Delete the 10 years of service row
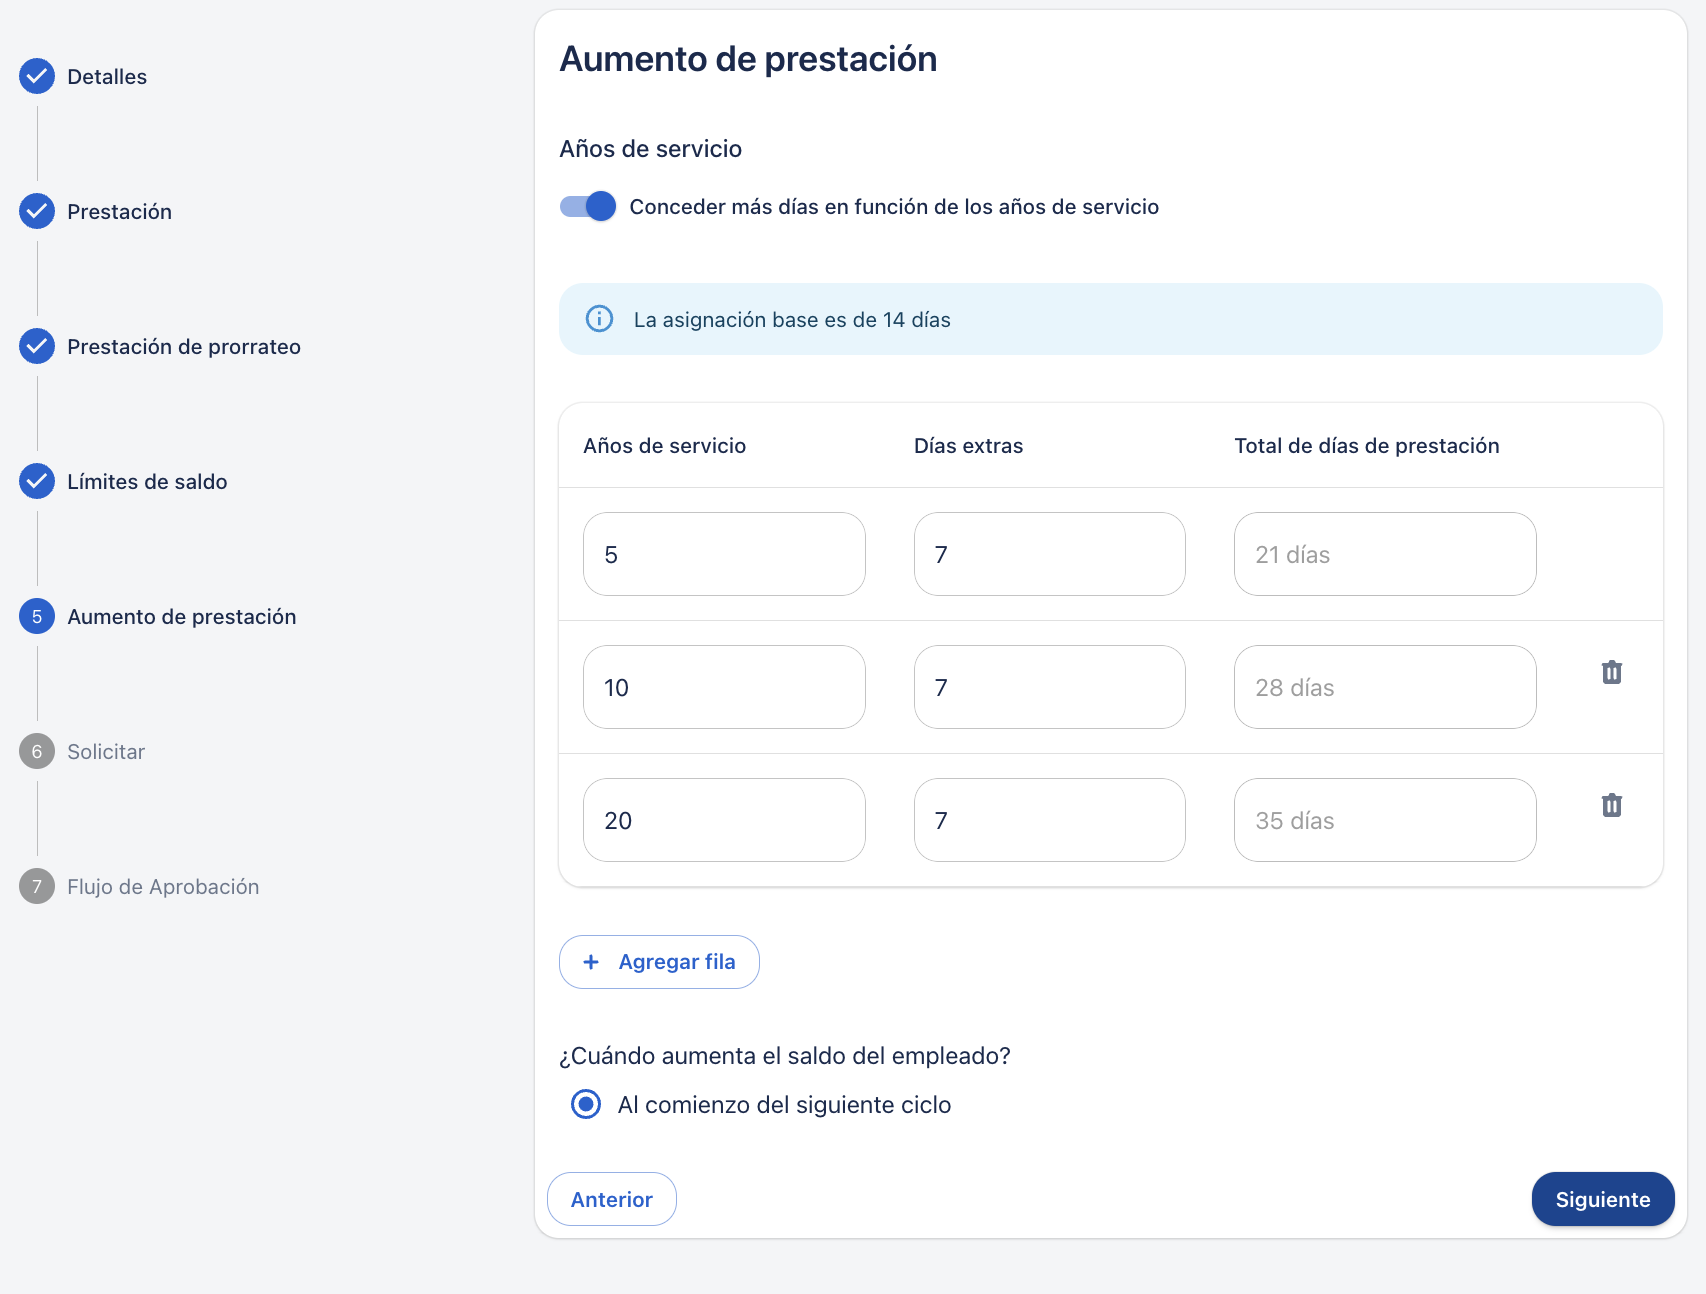 pos(1611,672)
